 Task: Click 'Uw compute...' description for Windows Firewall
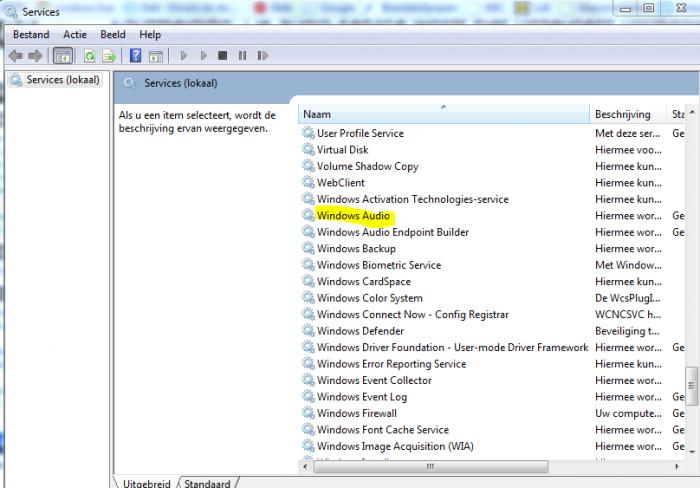(x=628, y=413)
